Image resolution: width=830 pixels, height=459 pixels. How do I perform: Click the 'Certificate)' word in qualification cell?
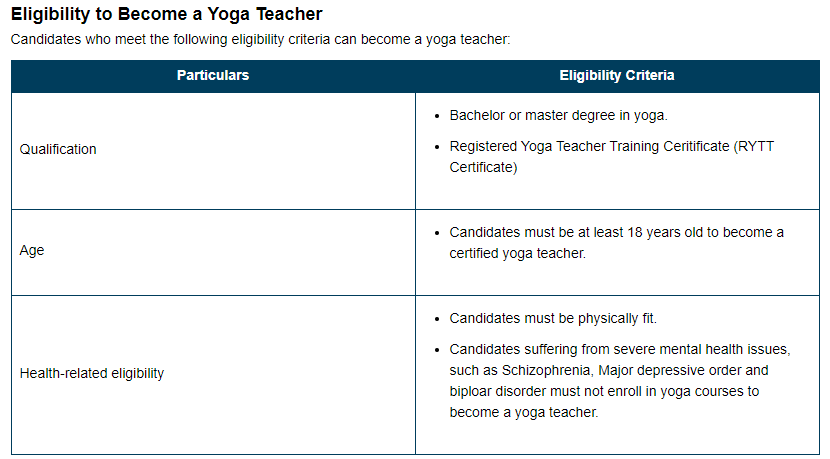[x=483, y=167]
